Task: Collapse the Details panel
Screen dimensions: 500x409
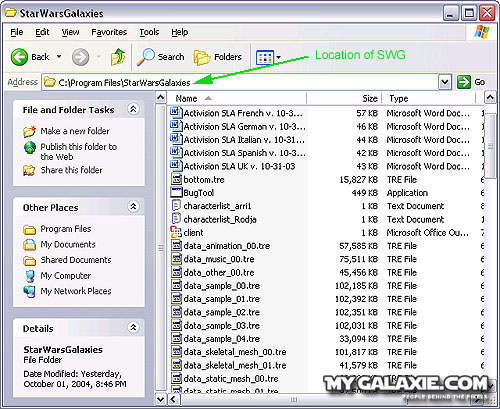Action: [133, 328]
